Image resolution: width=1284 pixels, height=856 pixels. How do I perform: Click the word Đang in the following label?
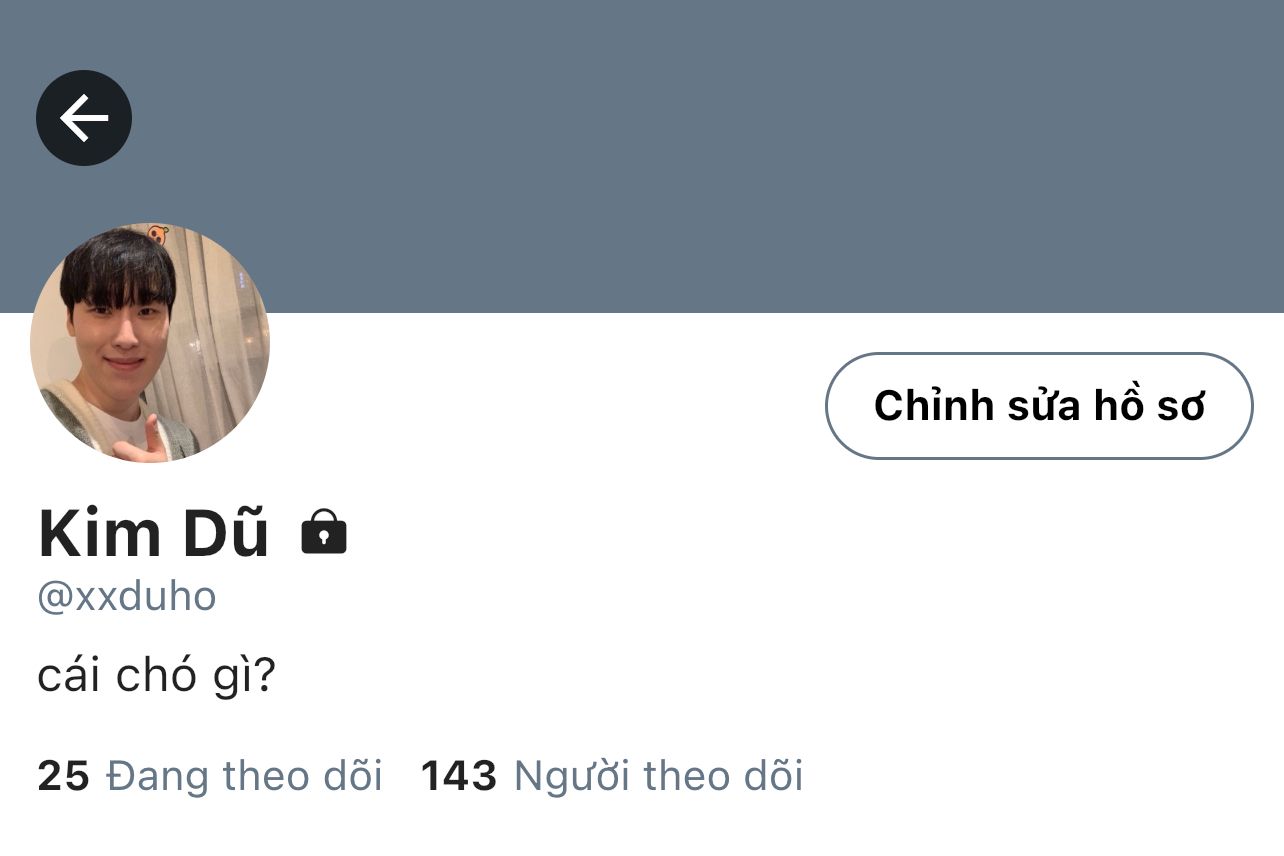pos(157,777)
